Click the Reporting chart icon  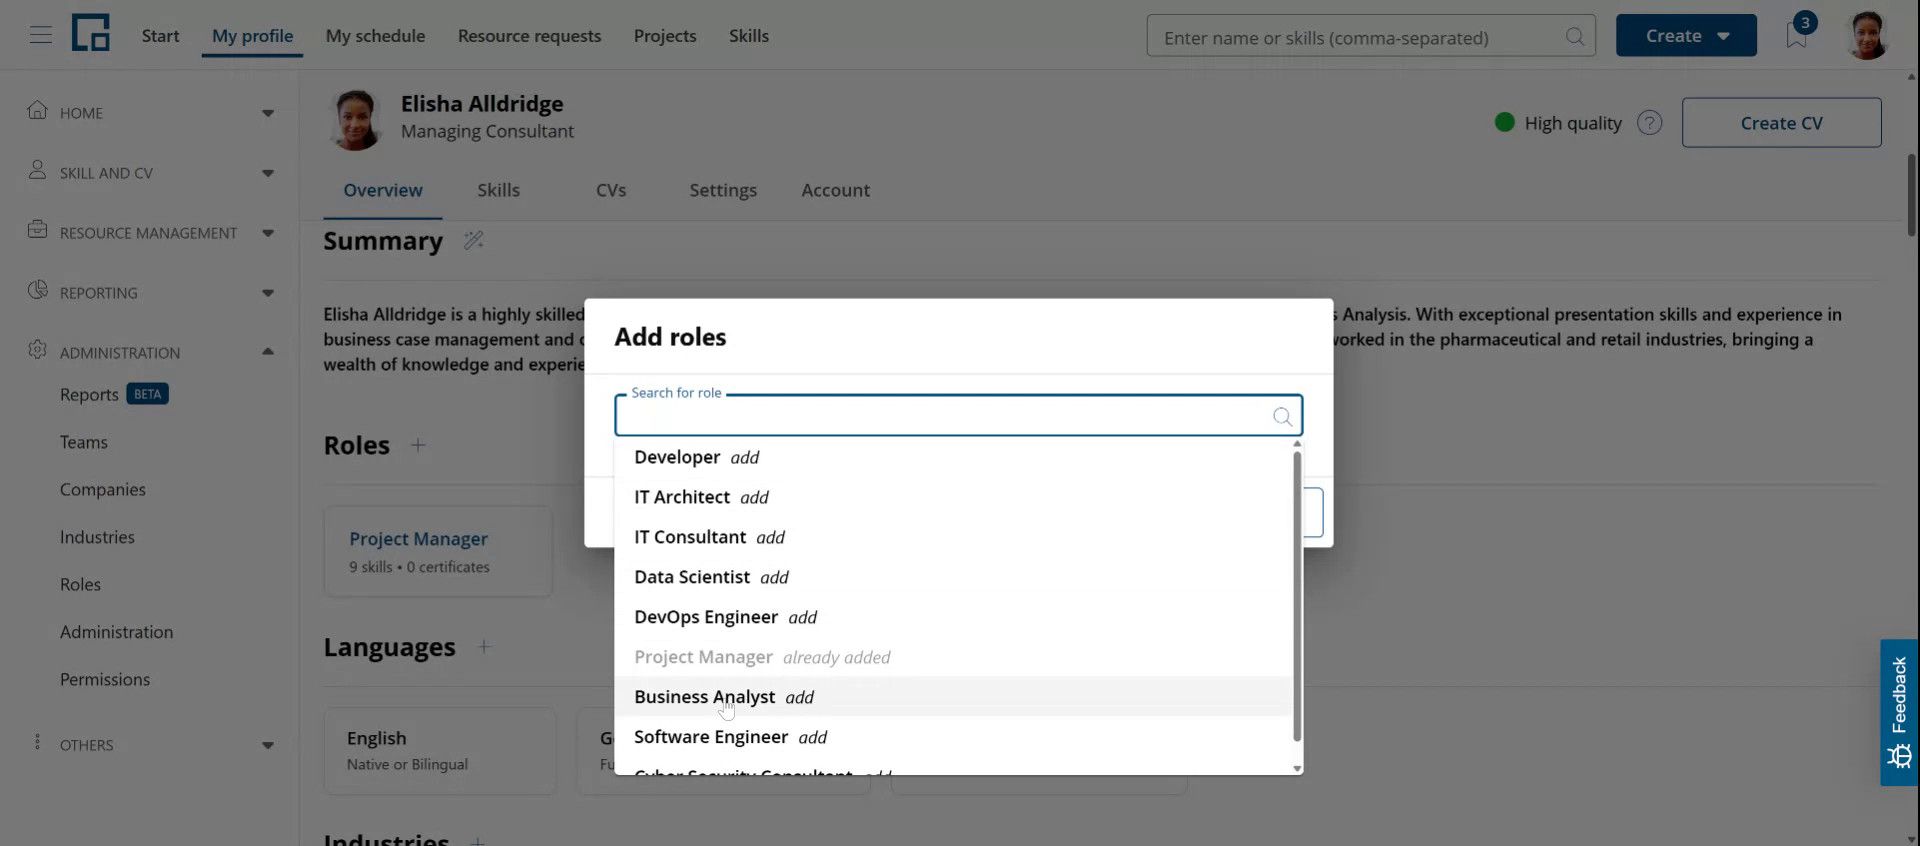37,290
